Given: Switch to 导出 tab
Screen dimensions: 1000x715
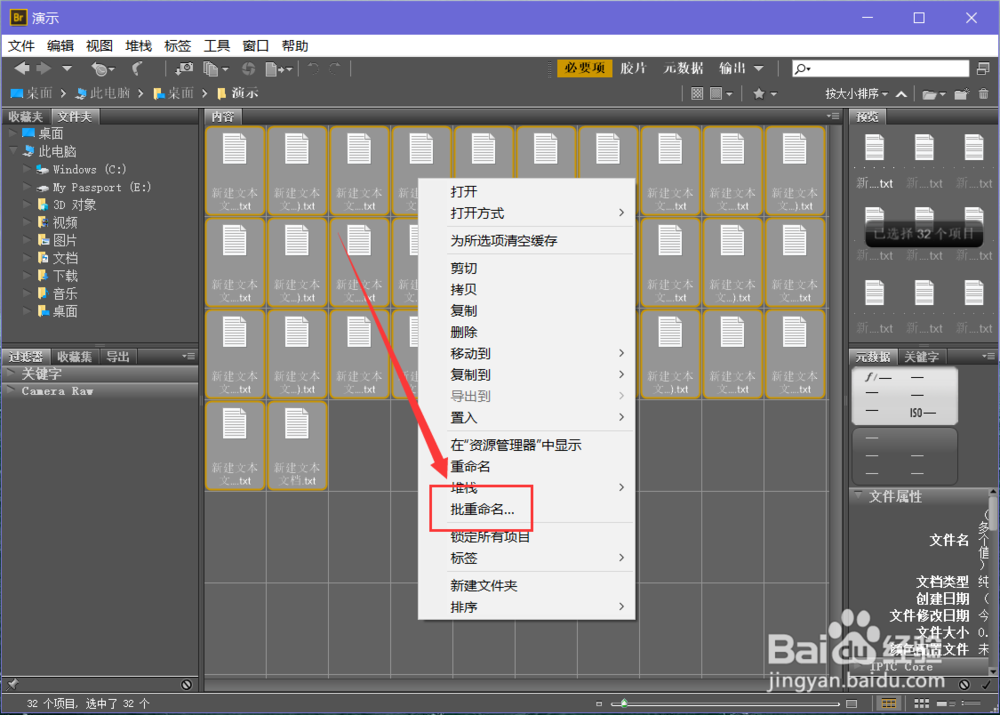Looking at the screenshot, I should click(117, 357).
